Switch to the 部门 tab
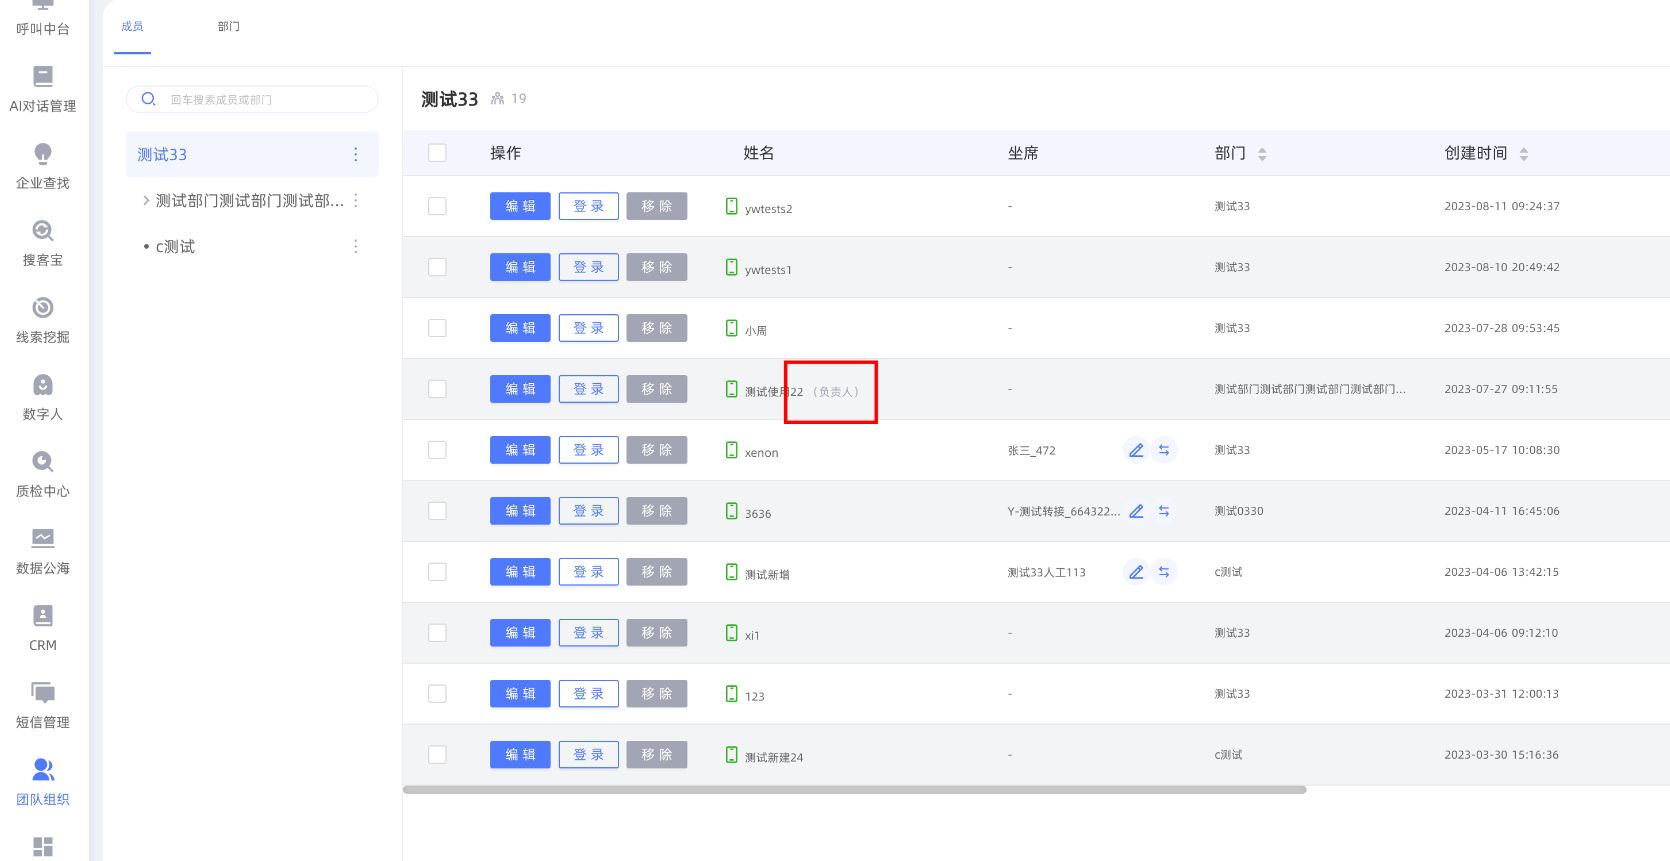The width and height of the screenshot is (1670, 861). (x=229, y=27)
